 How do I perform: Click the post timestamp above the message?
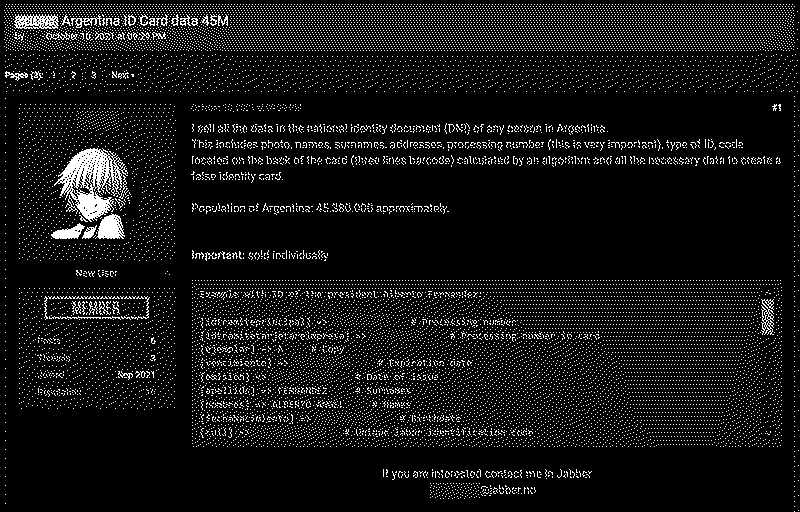pyautogui.click(x=246, y=108)
